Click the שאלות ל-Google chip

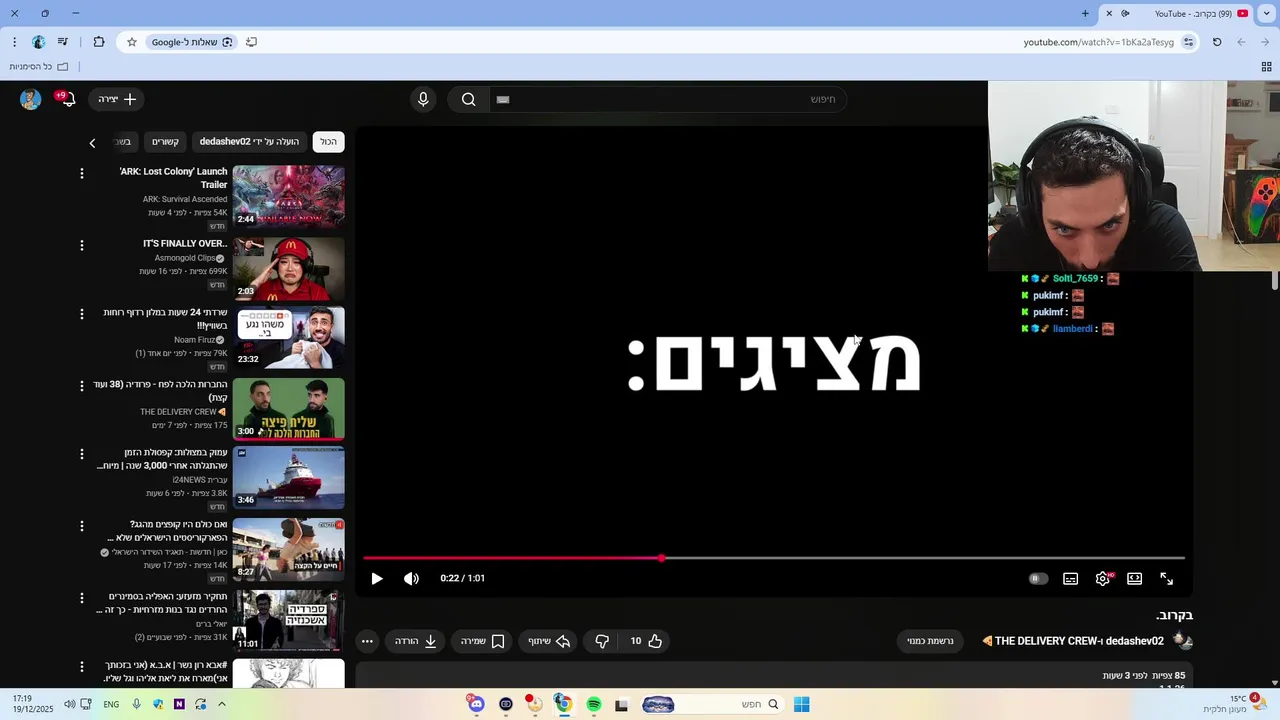click(x=192, y=42)
